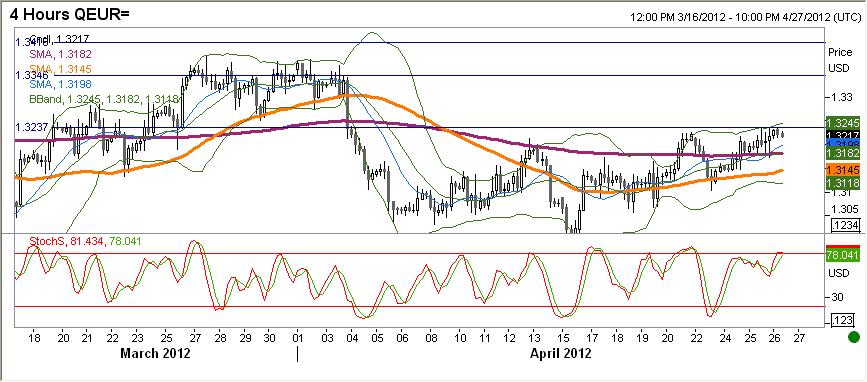Click the green 78.041 stochastic value tag

pos(842,255)
